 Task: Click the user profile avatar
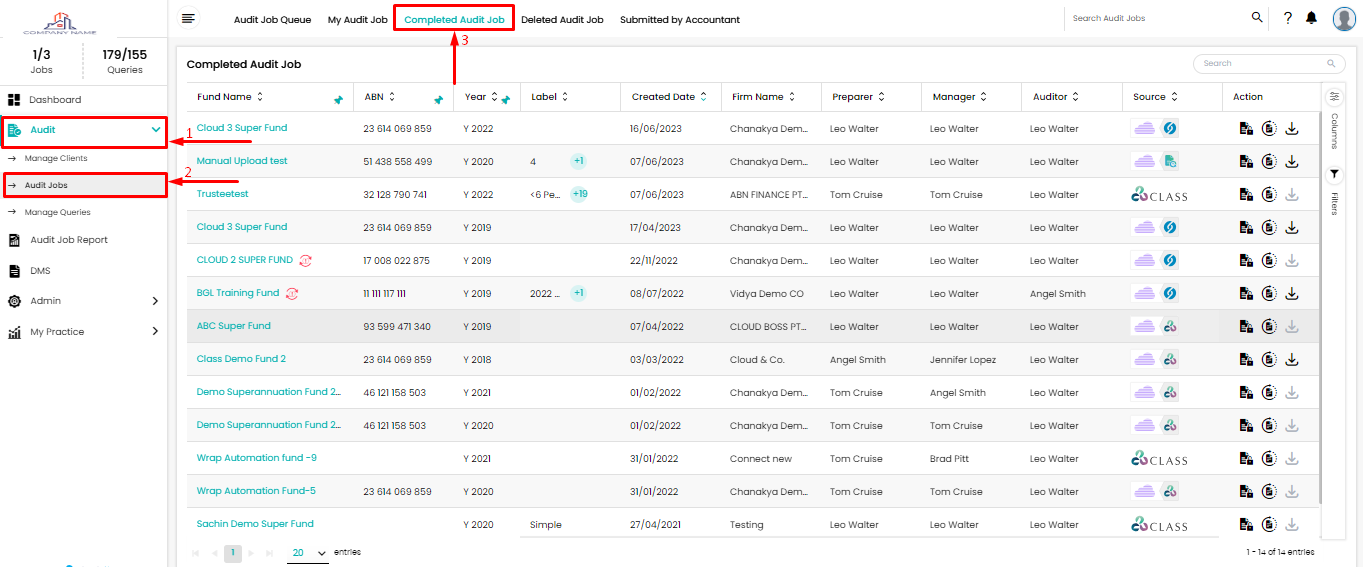[1344, 19]
